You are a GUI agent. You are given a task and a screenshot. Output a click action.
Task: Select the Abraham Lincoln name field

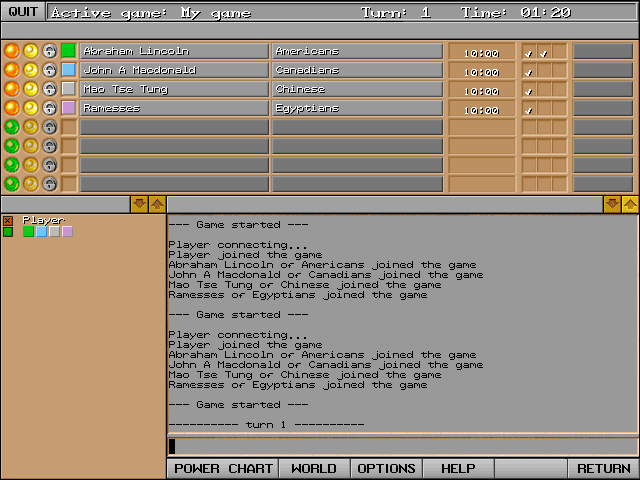[x=174, y=51]
